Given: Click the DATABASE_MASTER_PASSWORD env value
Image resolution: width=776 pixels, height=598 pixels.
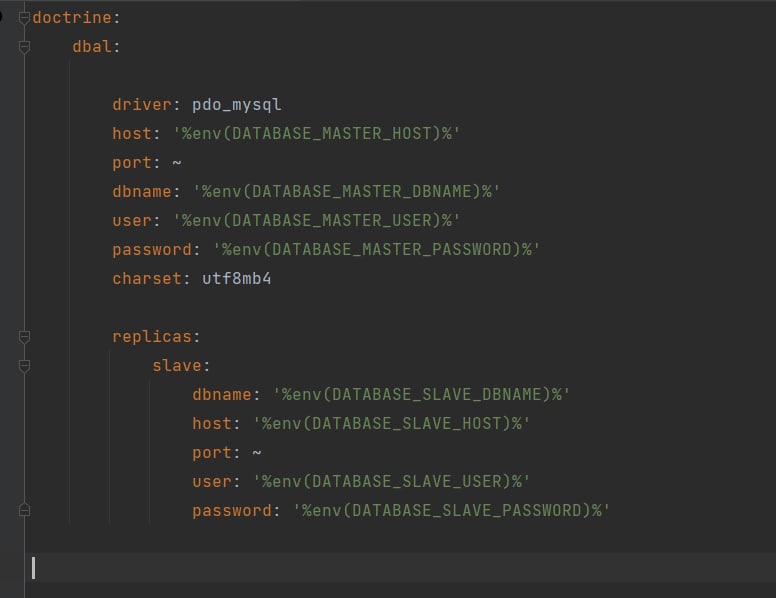Looking at the screenshot, I should click(x=377, y=249).
